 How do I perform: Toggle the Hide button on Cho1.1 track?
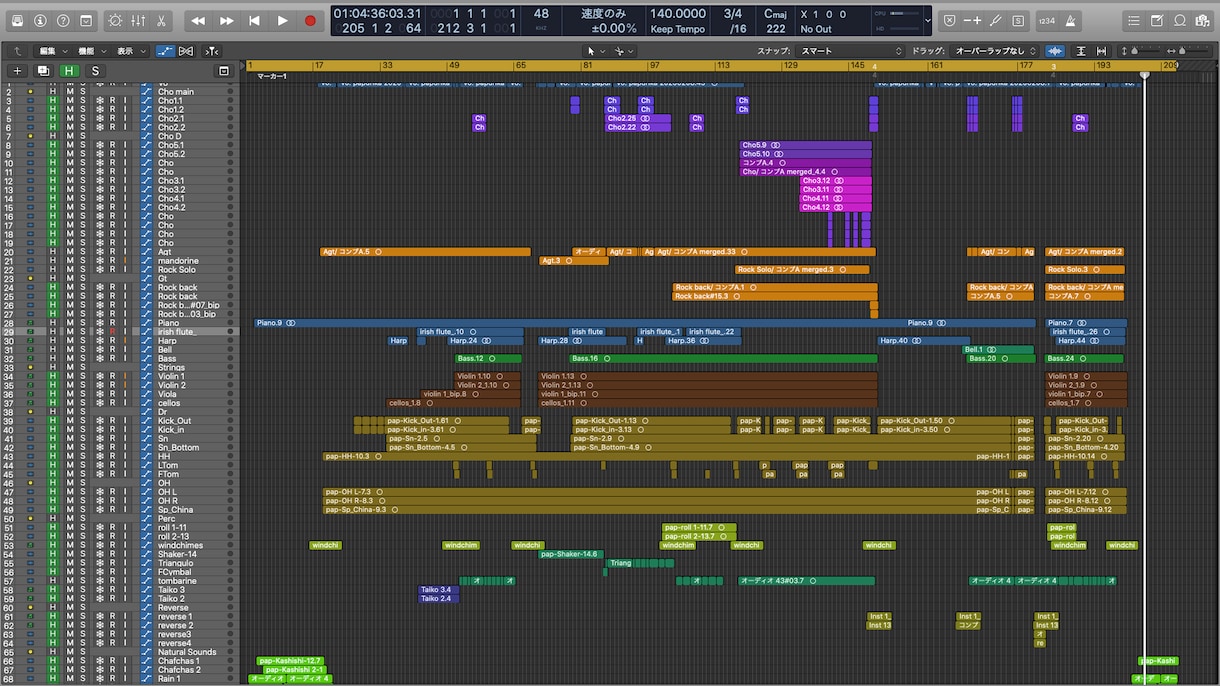(53, 101)
